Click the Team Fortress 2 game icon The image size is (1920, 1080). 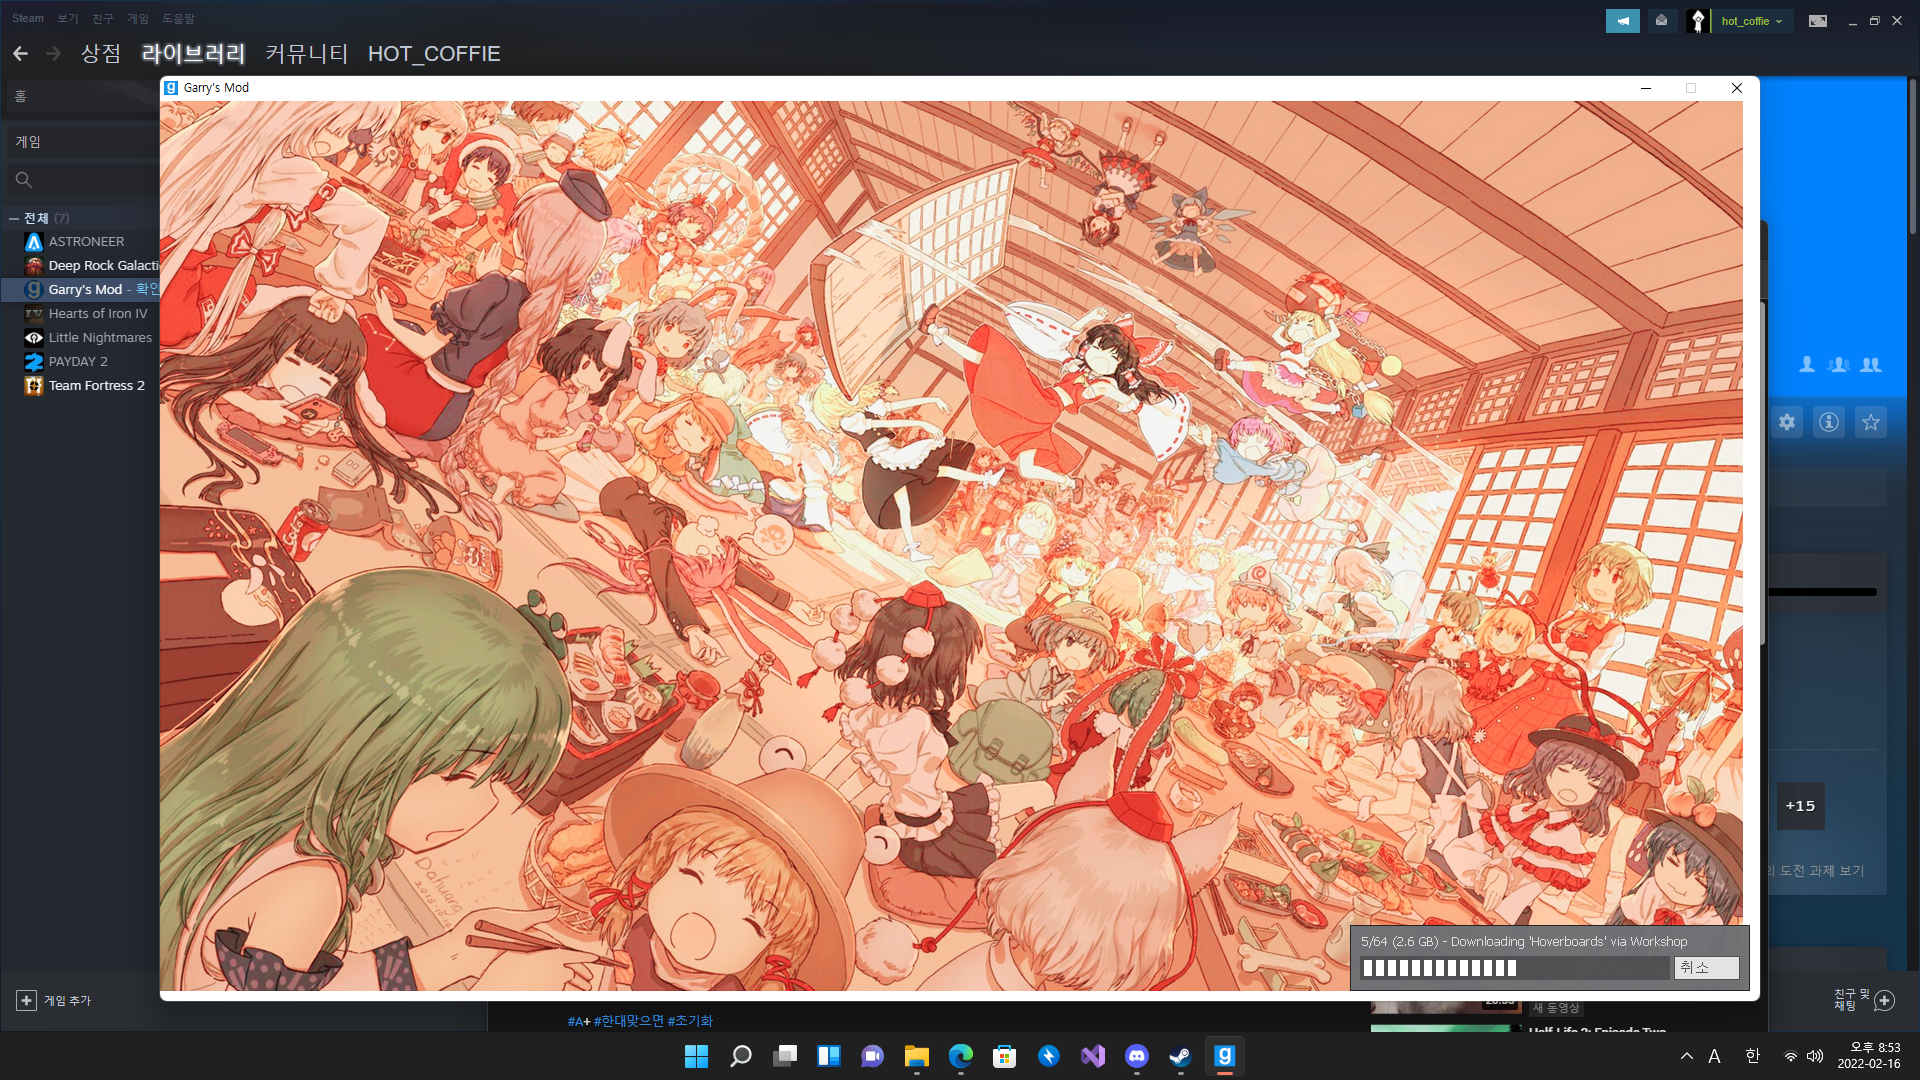[34, 386]
